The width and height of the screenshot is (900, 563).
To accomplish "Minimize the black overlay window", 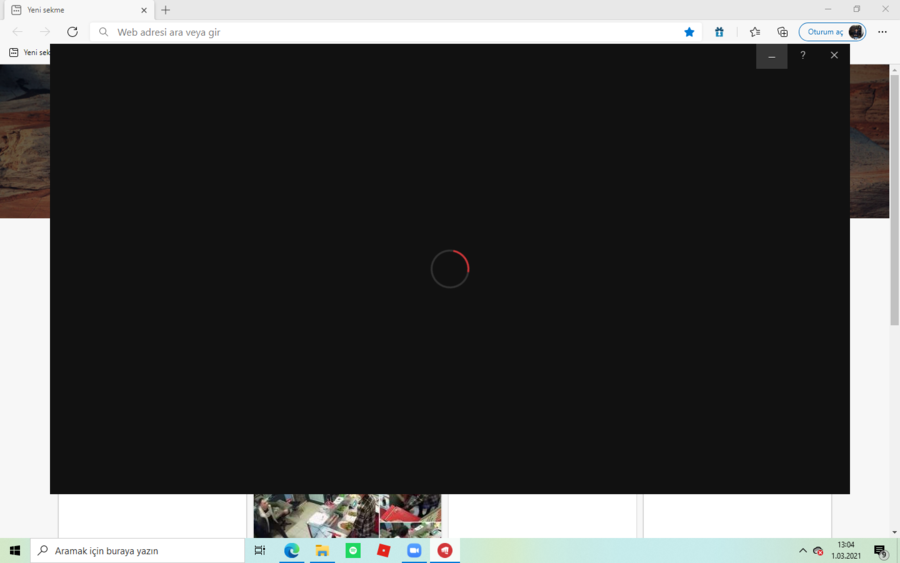I will click(x=771, y=56).
